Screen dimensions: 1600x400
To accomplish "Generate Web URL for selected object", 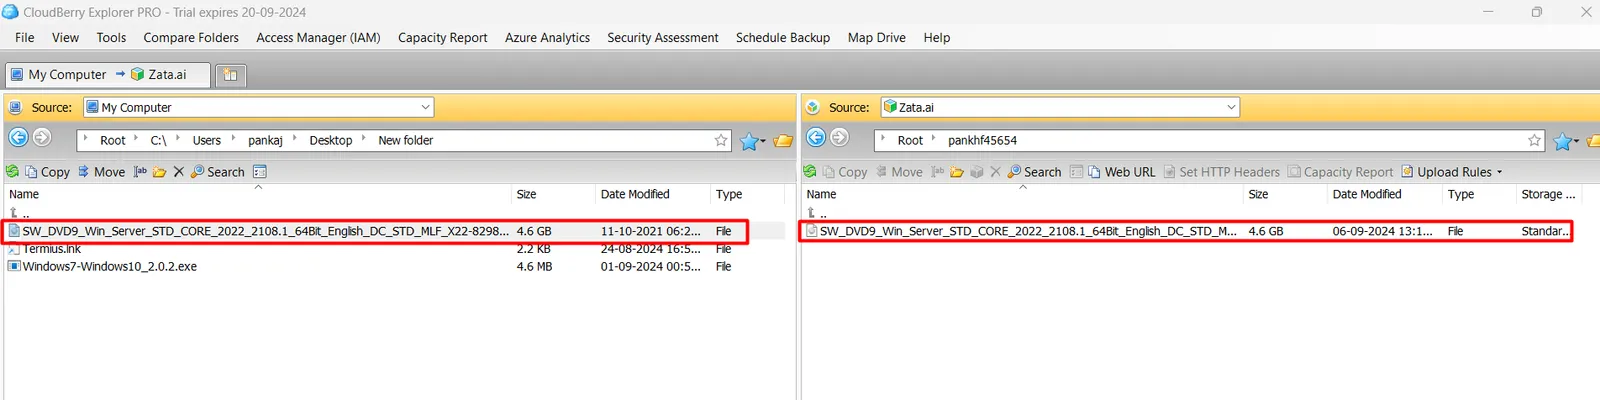I will click(x=1121, y=172).
